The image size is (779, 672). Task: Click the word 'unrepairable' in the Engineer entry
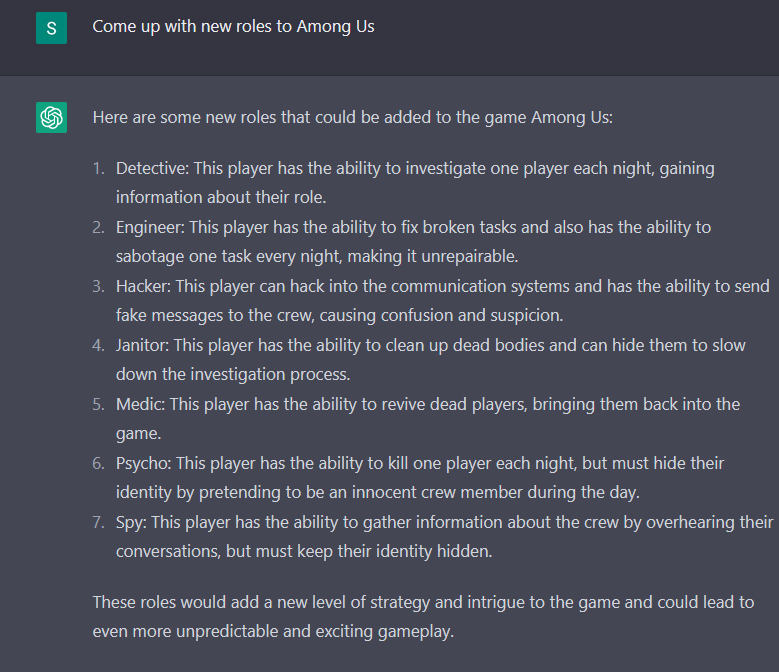[469, 256]
